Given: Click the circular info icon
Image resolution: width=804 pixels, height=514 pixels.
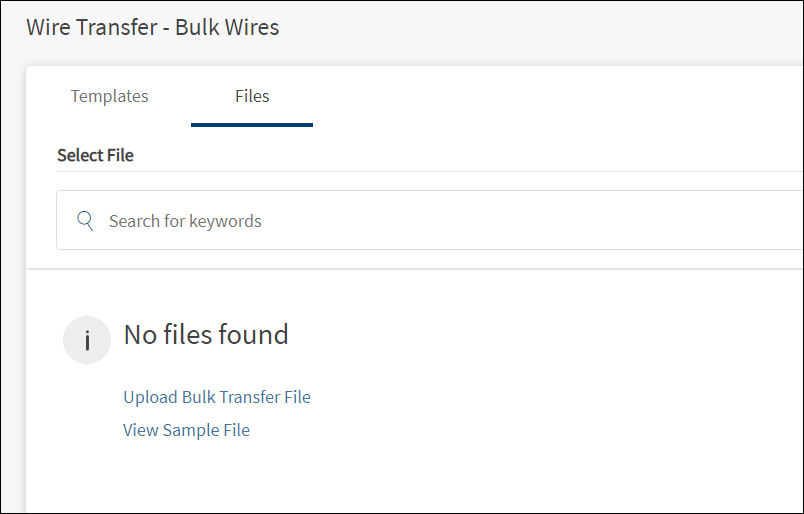Looking at the screenshot, I should click(x=87, y=340).
